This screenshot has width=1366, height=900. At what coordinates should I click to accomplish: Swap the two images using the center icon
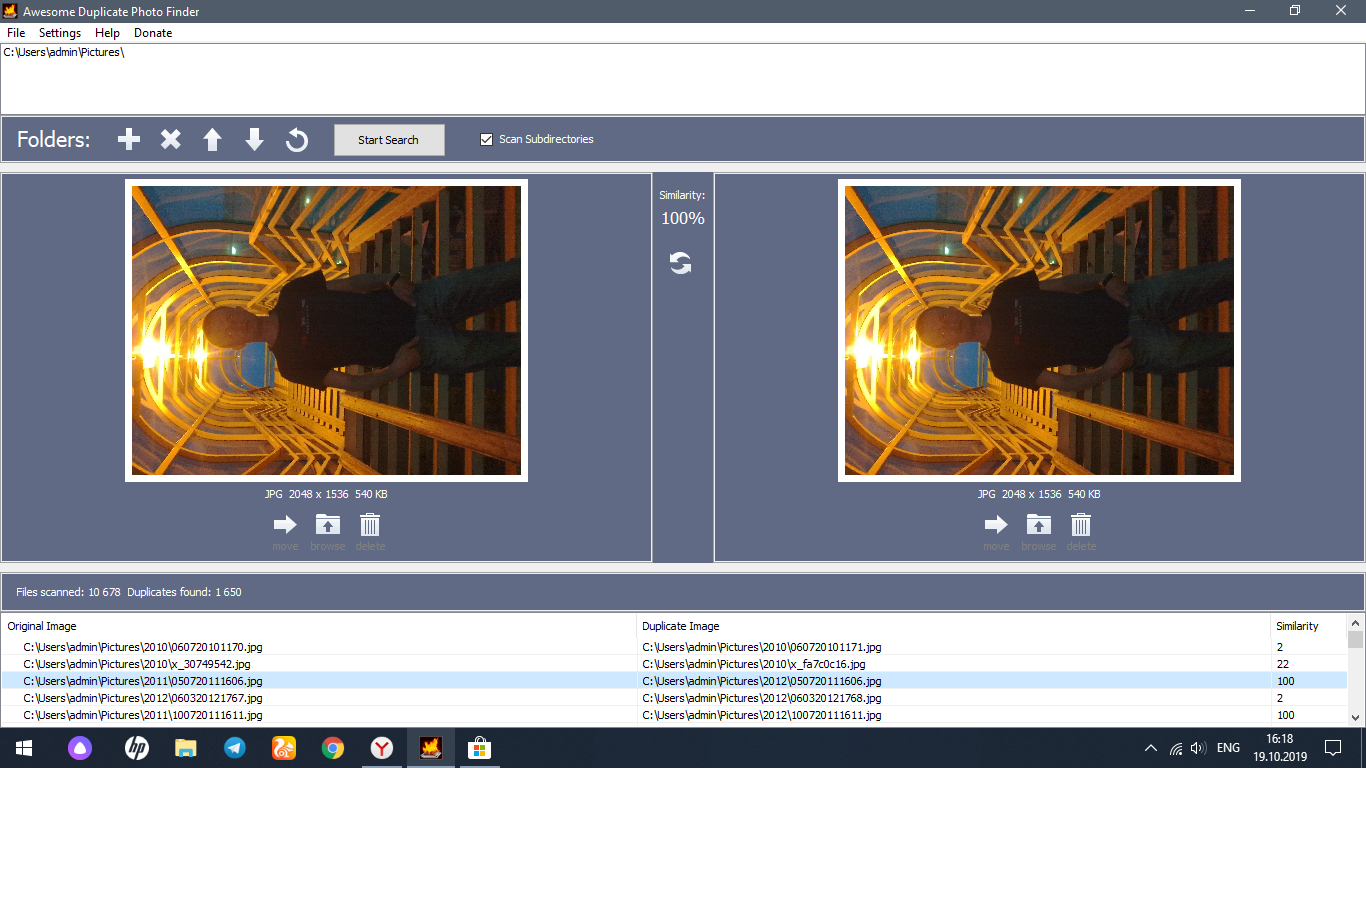[x=681, y=263]
